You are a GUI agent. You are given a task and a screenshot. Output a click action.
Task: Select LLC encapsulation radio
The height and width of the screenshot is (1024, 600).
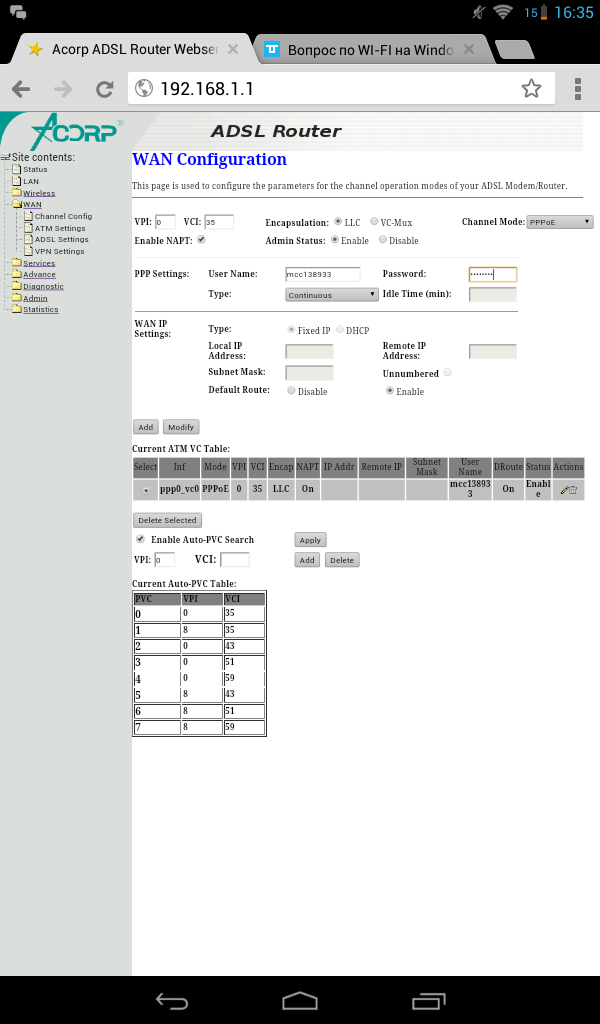pos(338,221)
